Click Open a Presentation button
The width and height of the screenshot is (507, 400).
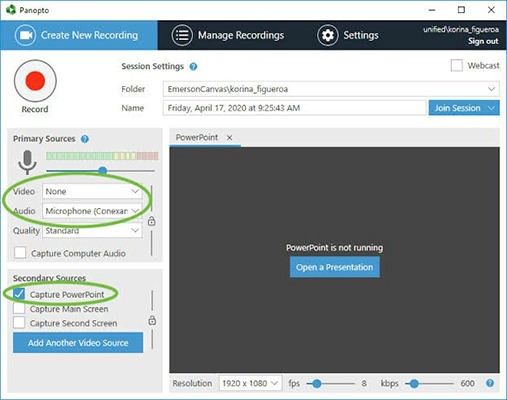click(x=335, y=267)
